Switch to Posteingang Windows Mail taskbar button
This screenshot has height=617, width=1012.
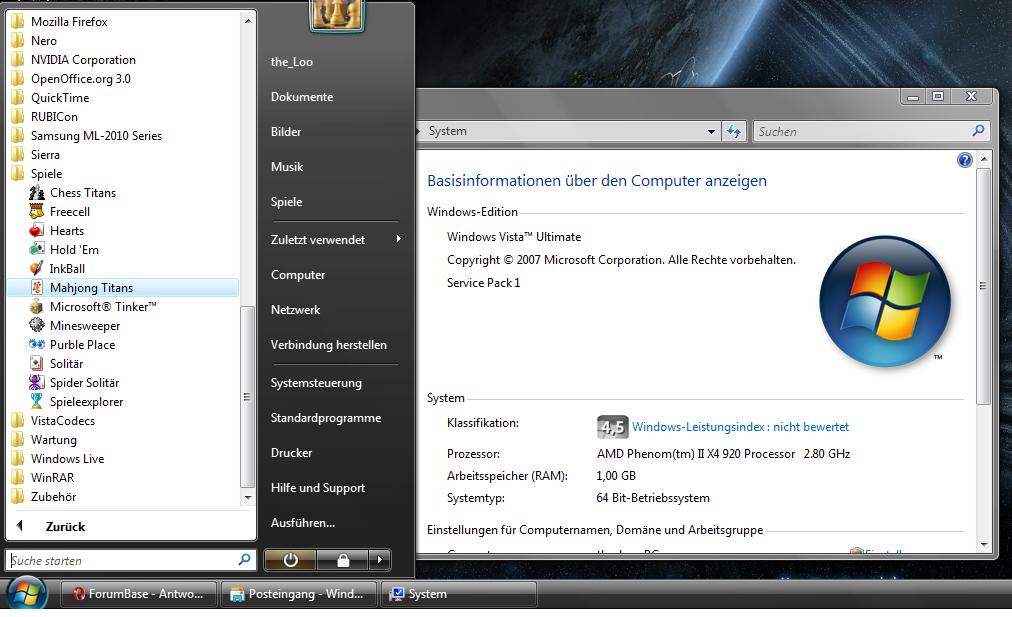pos(299,594)
